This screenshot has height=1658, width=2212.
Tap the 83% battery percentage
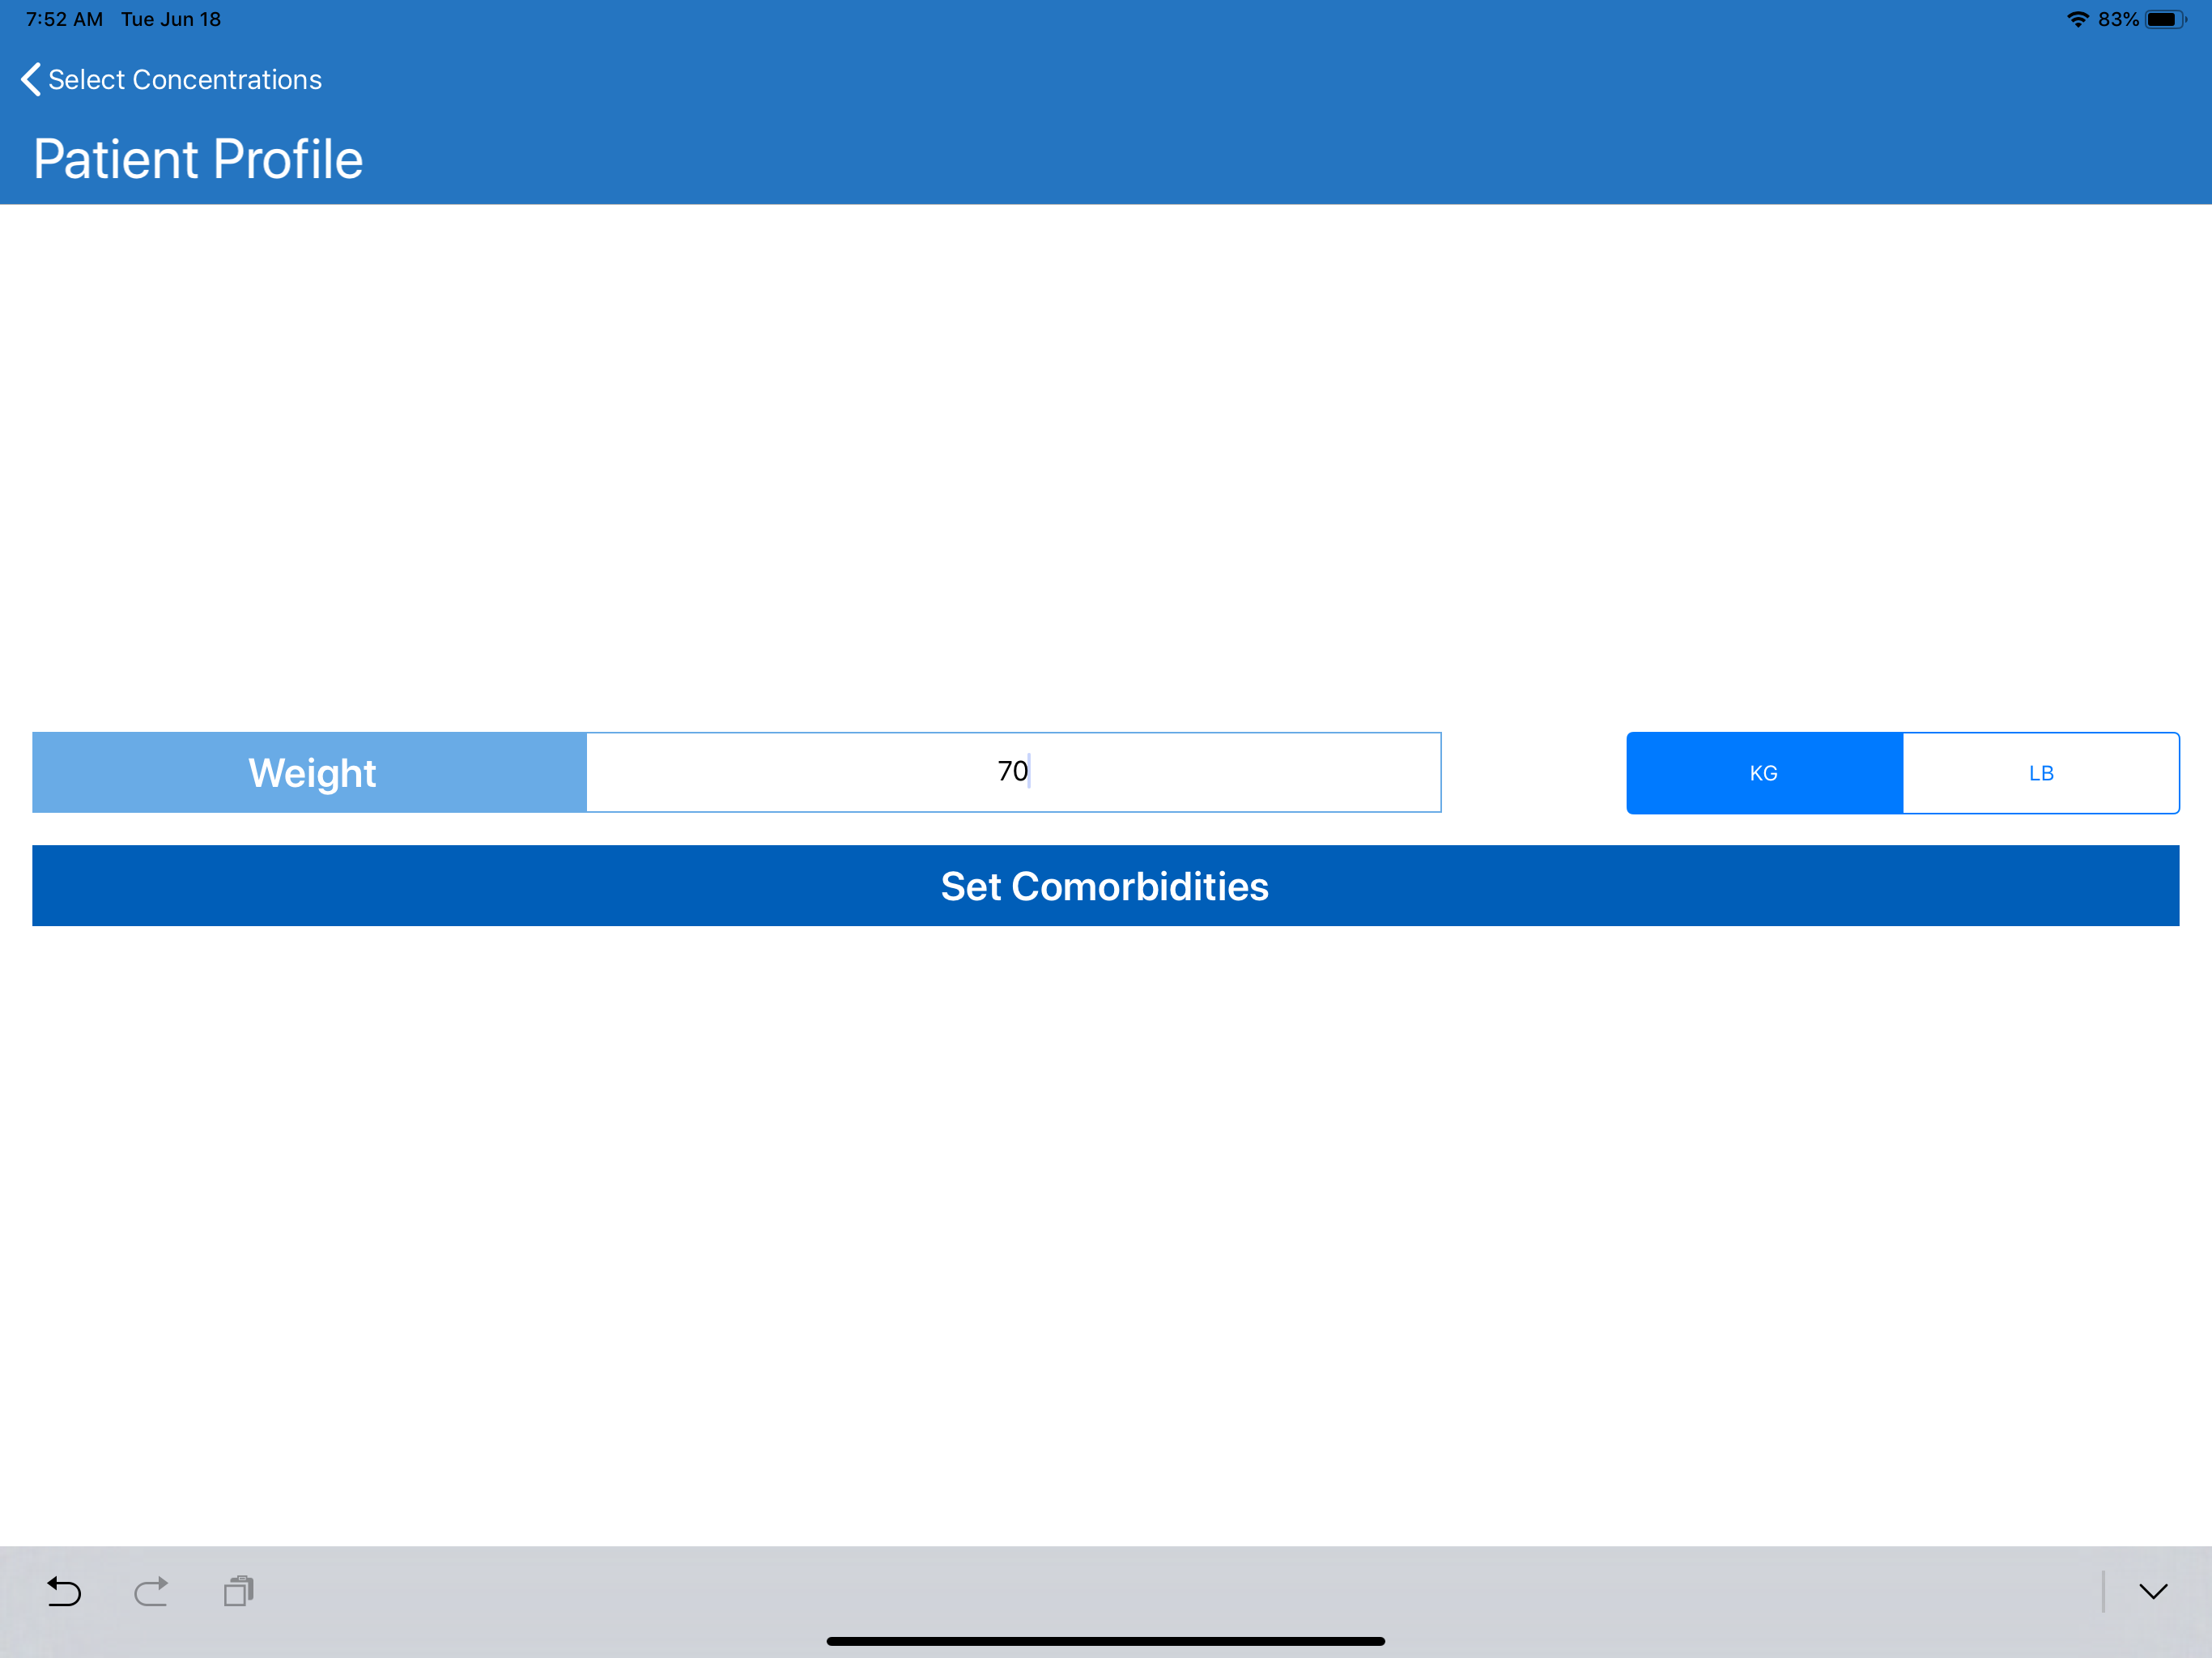click(2118, 19)
